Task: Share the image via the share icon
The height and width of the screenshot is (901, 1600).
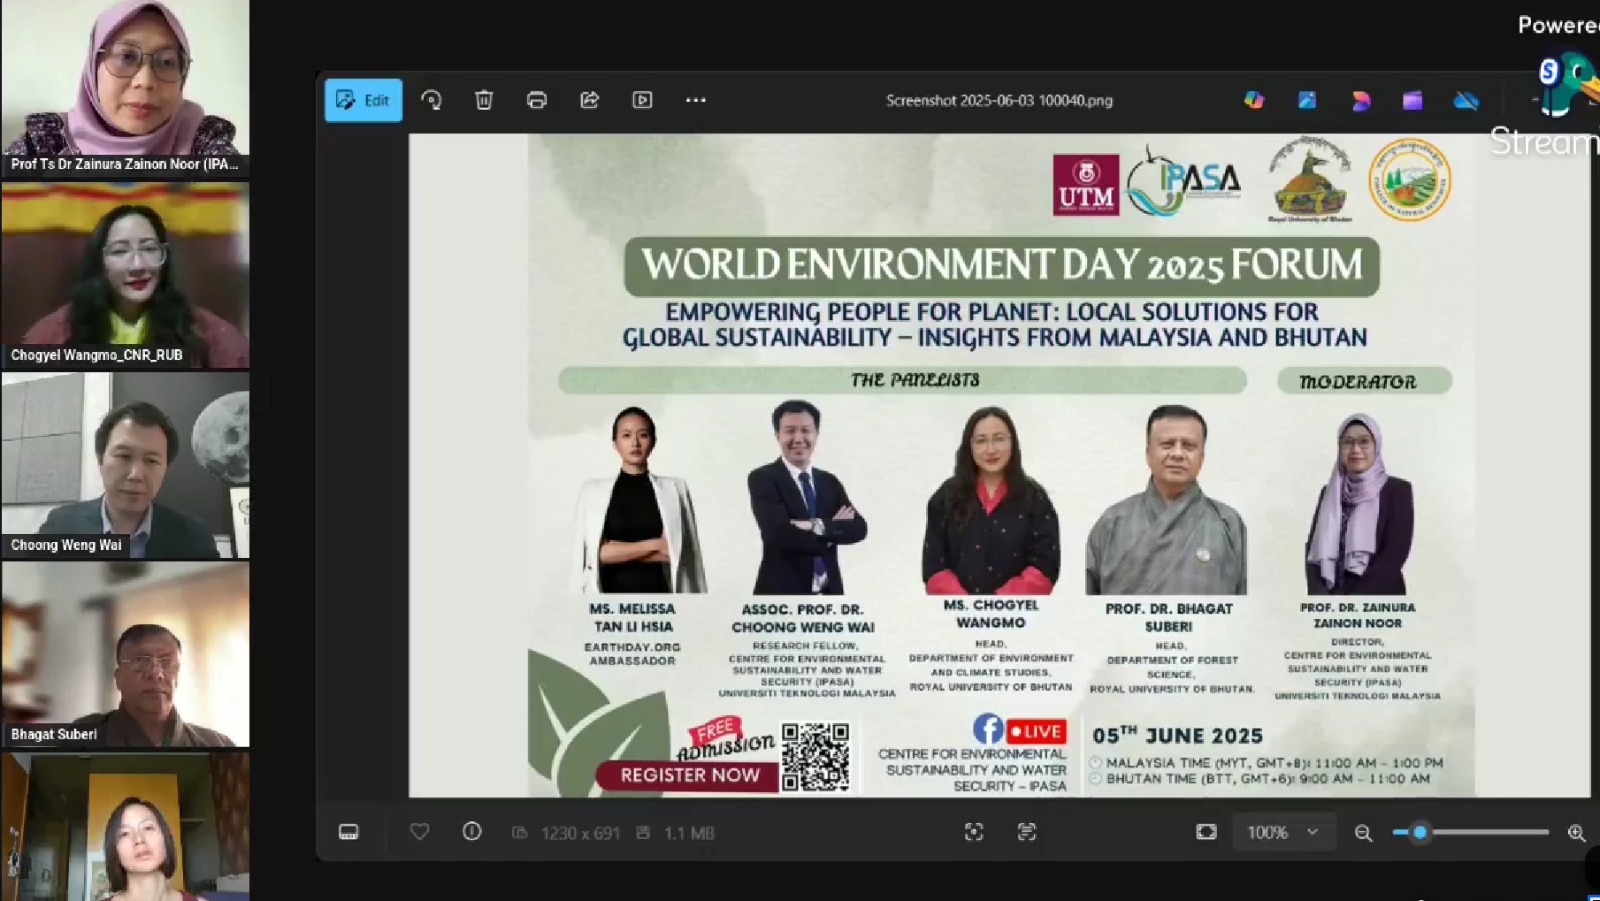Action: 590,100
